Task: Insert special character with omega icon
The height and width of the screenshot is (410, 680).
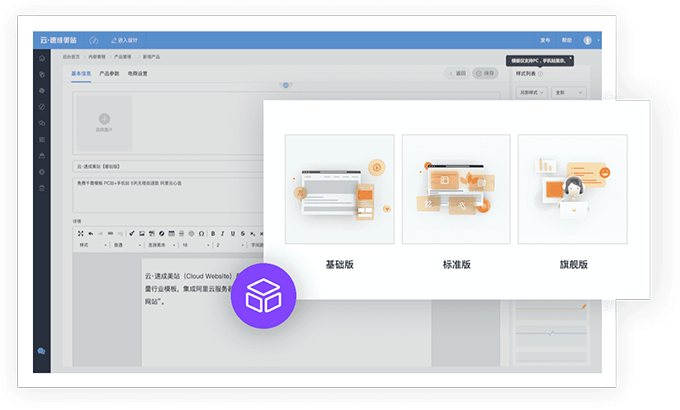Action: (202, 234)
